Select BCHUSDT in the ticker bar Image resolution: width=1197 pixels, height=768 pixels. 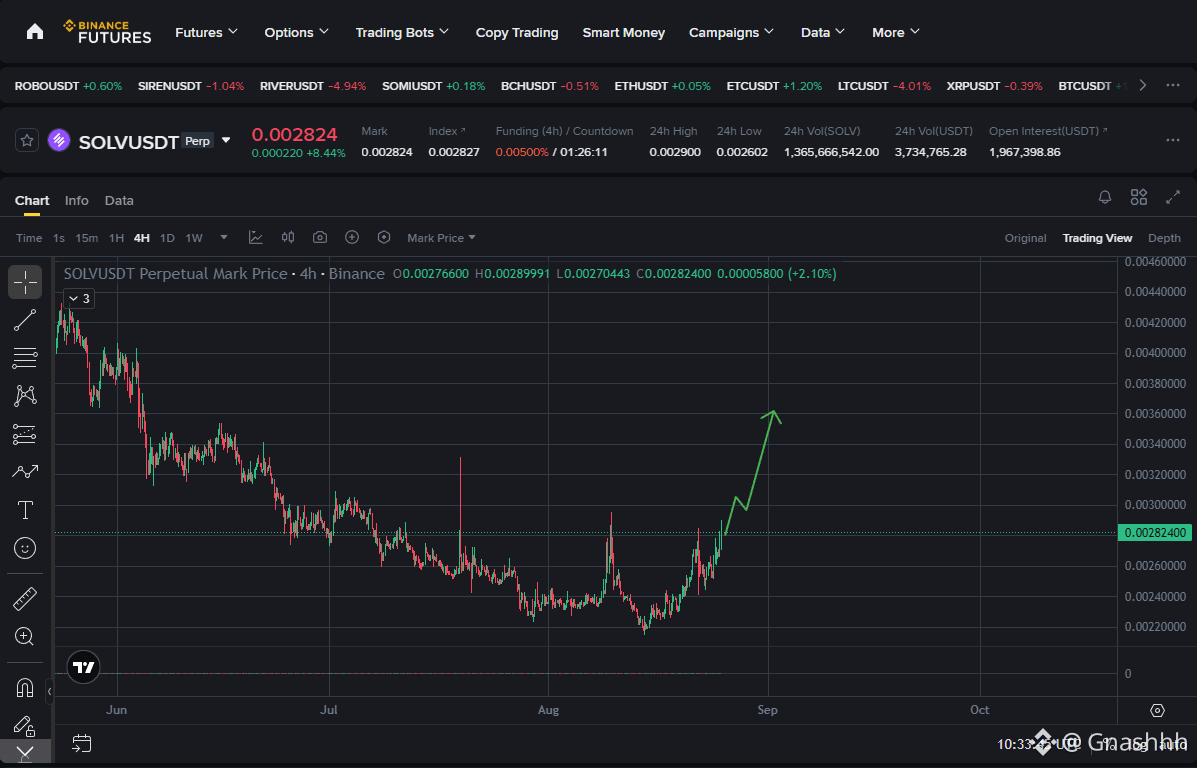(x=550, y=86)
